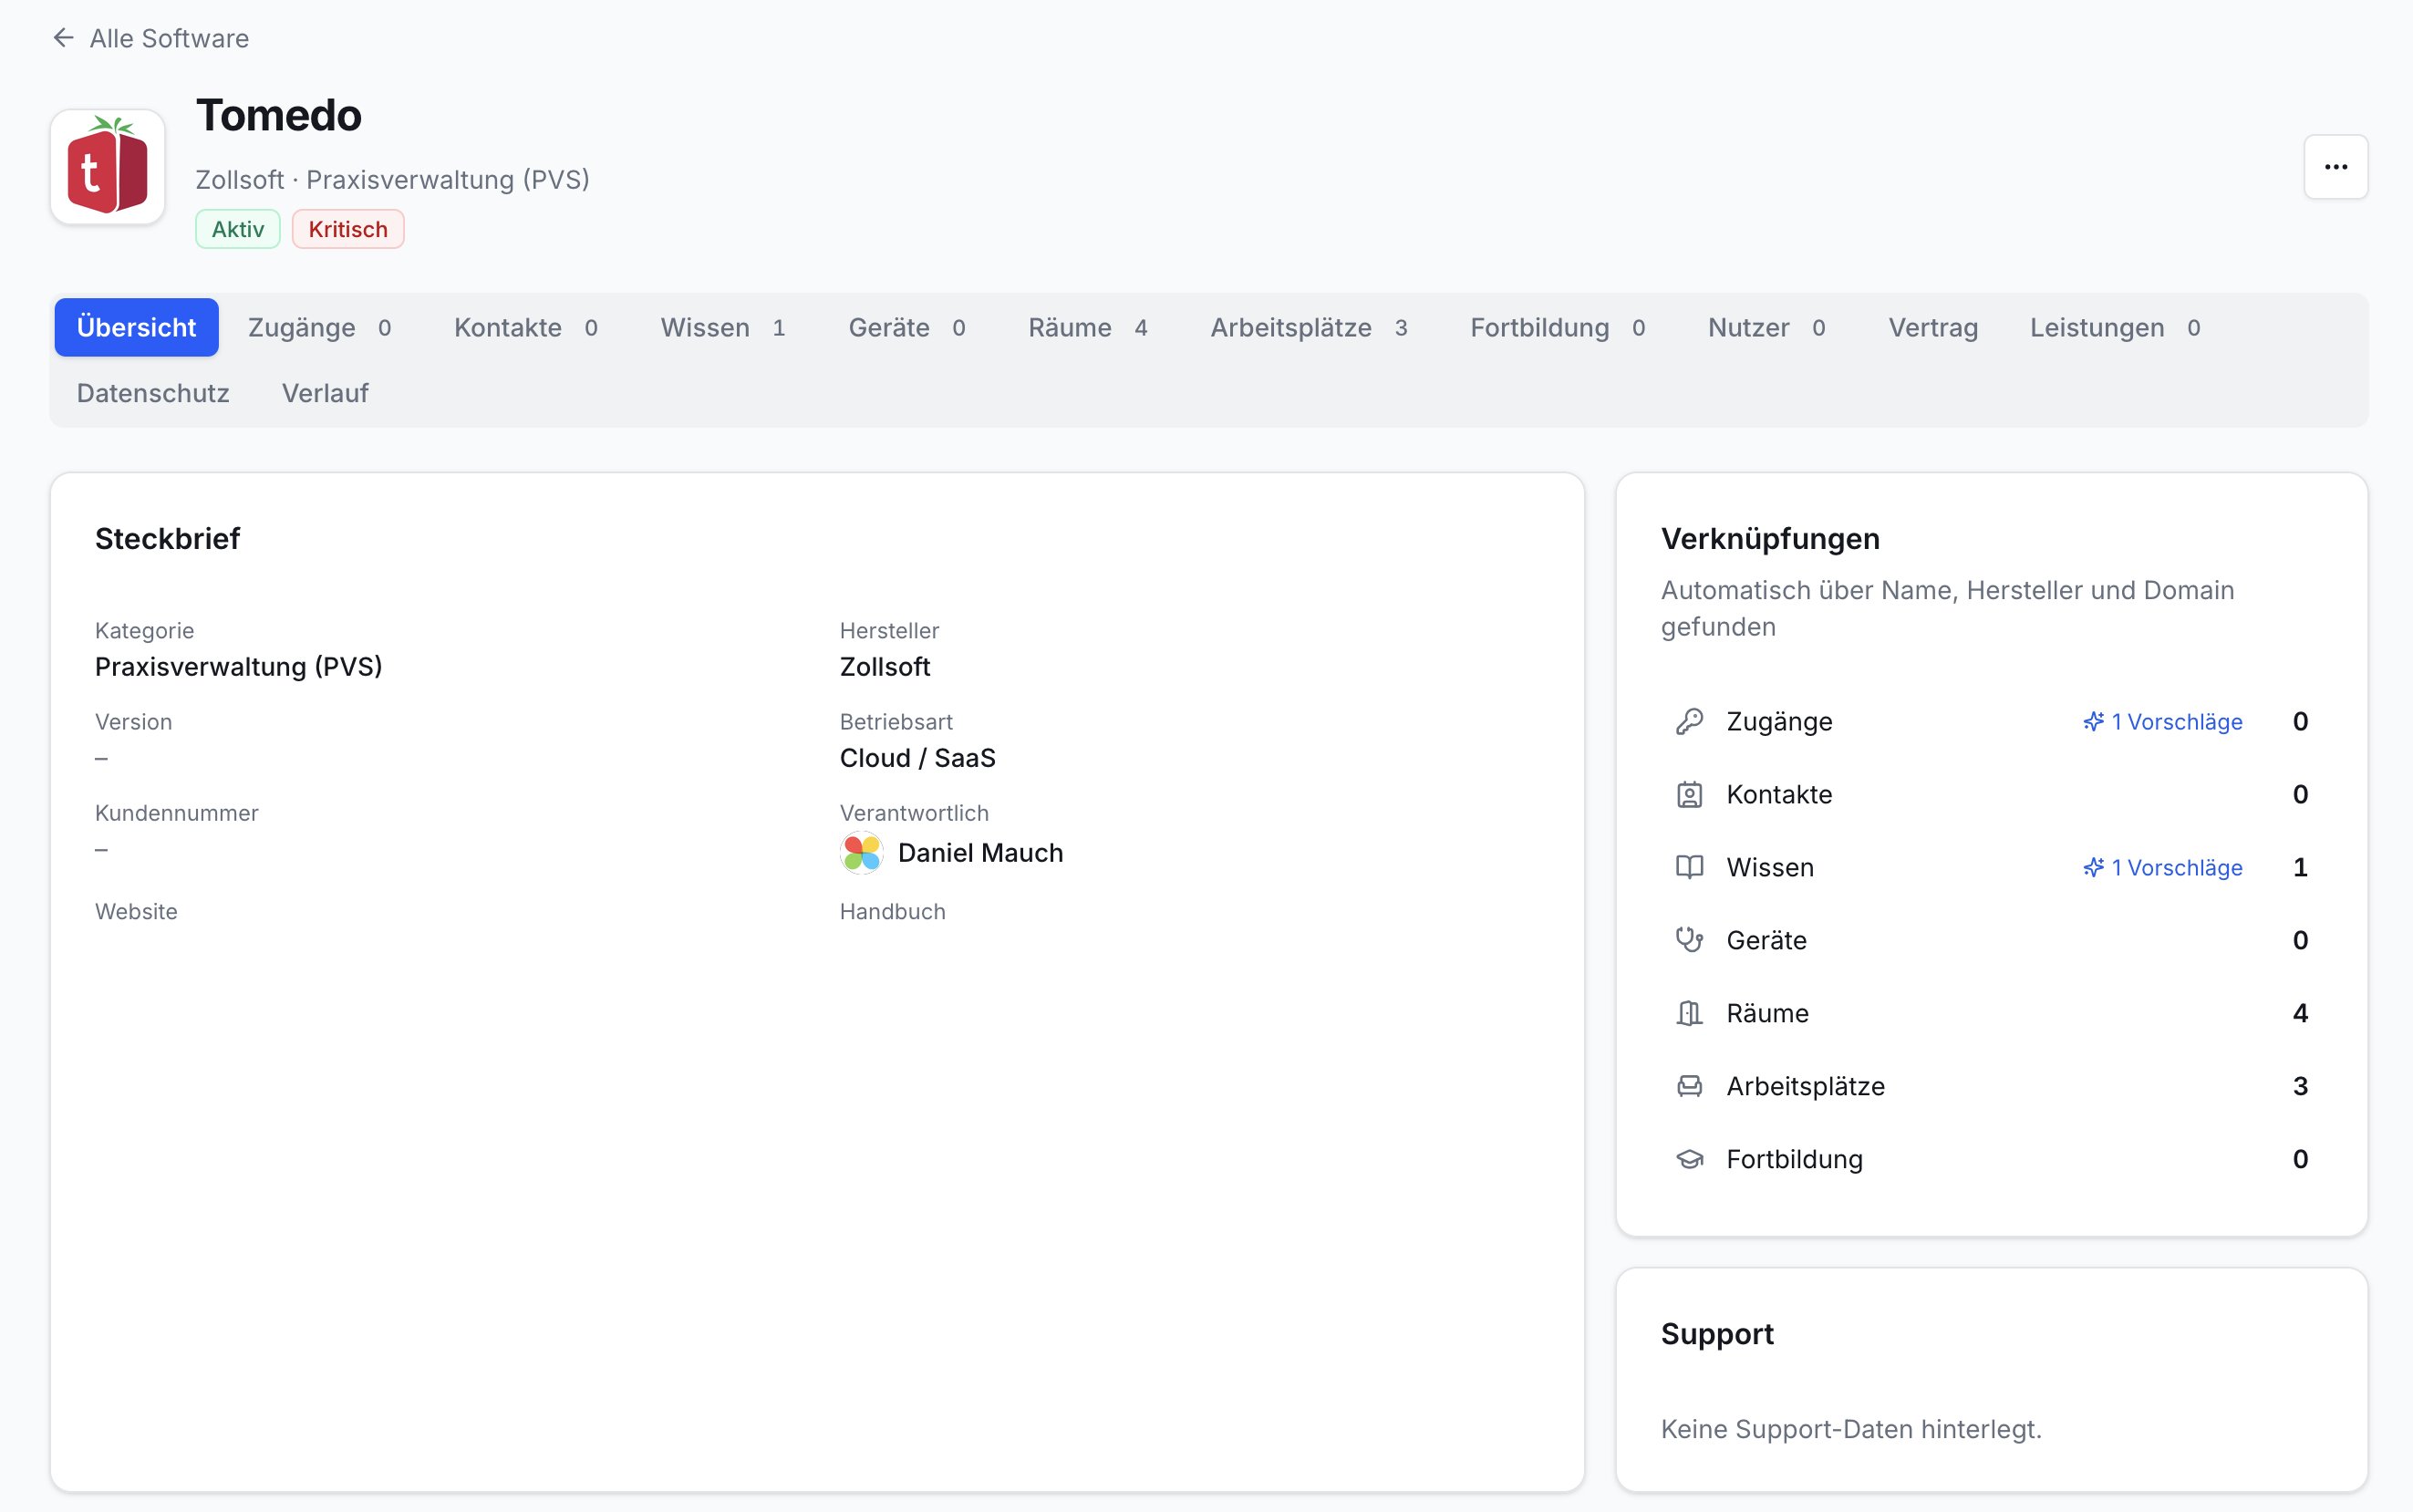Click Daniel Mauch's colorful avatar icon
This screenshot has height=1512, width=2413.
coord(862,853)
